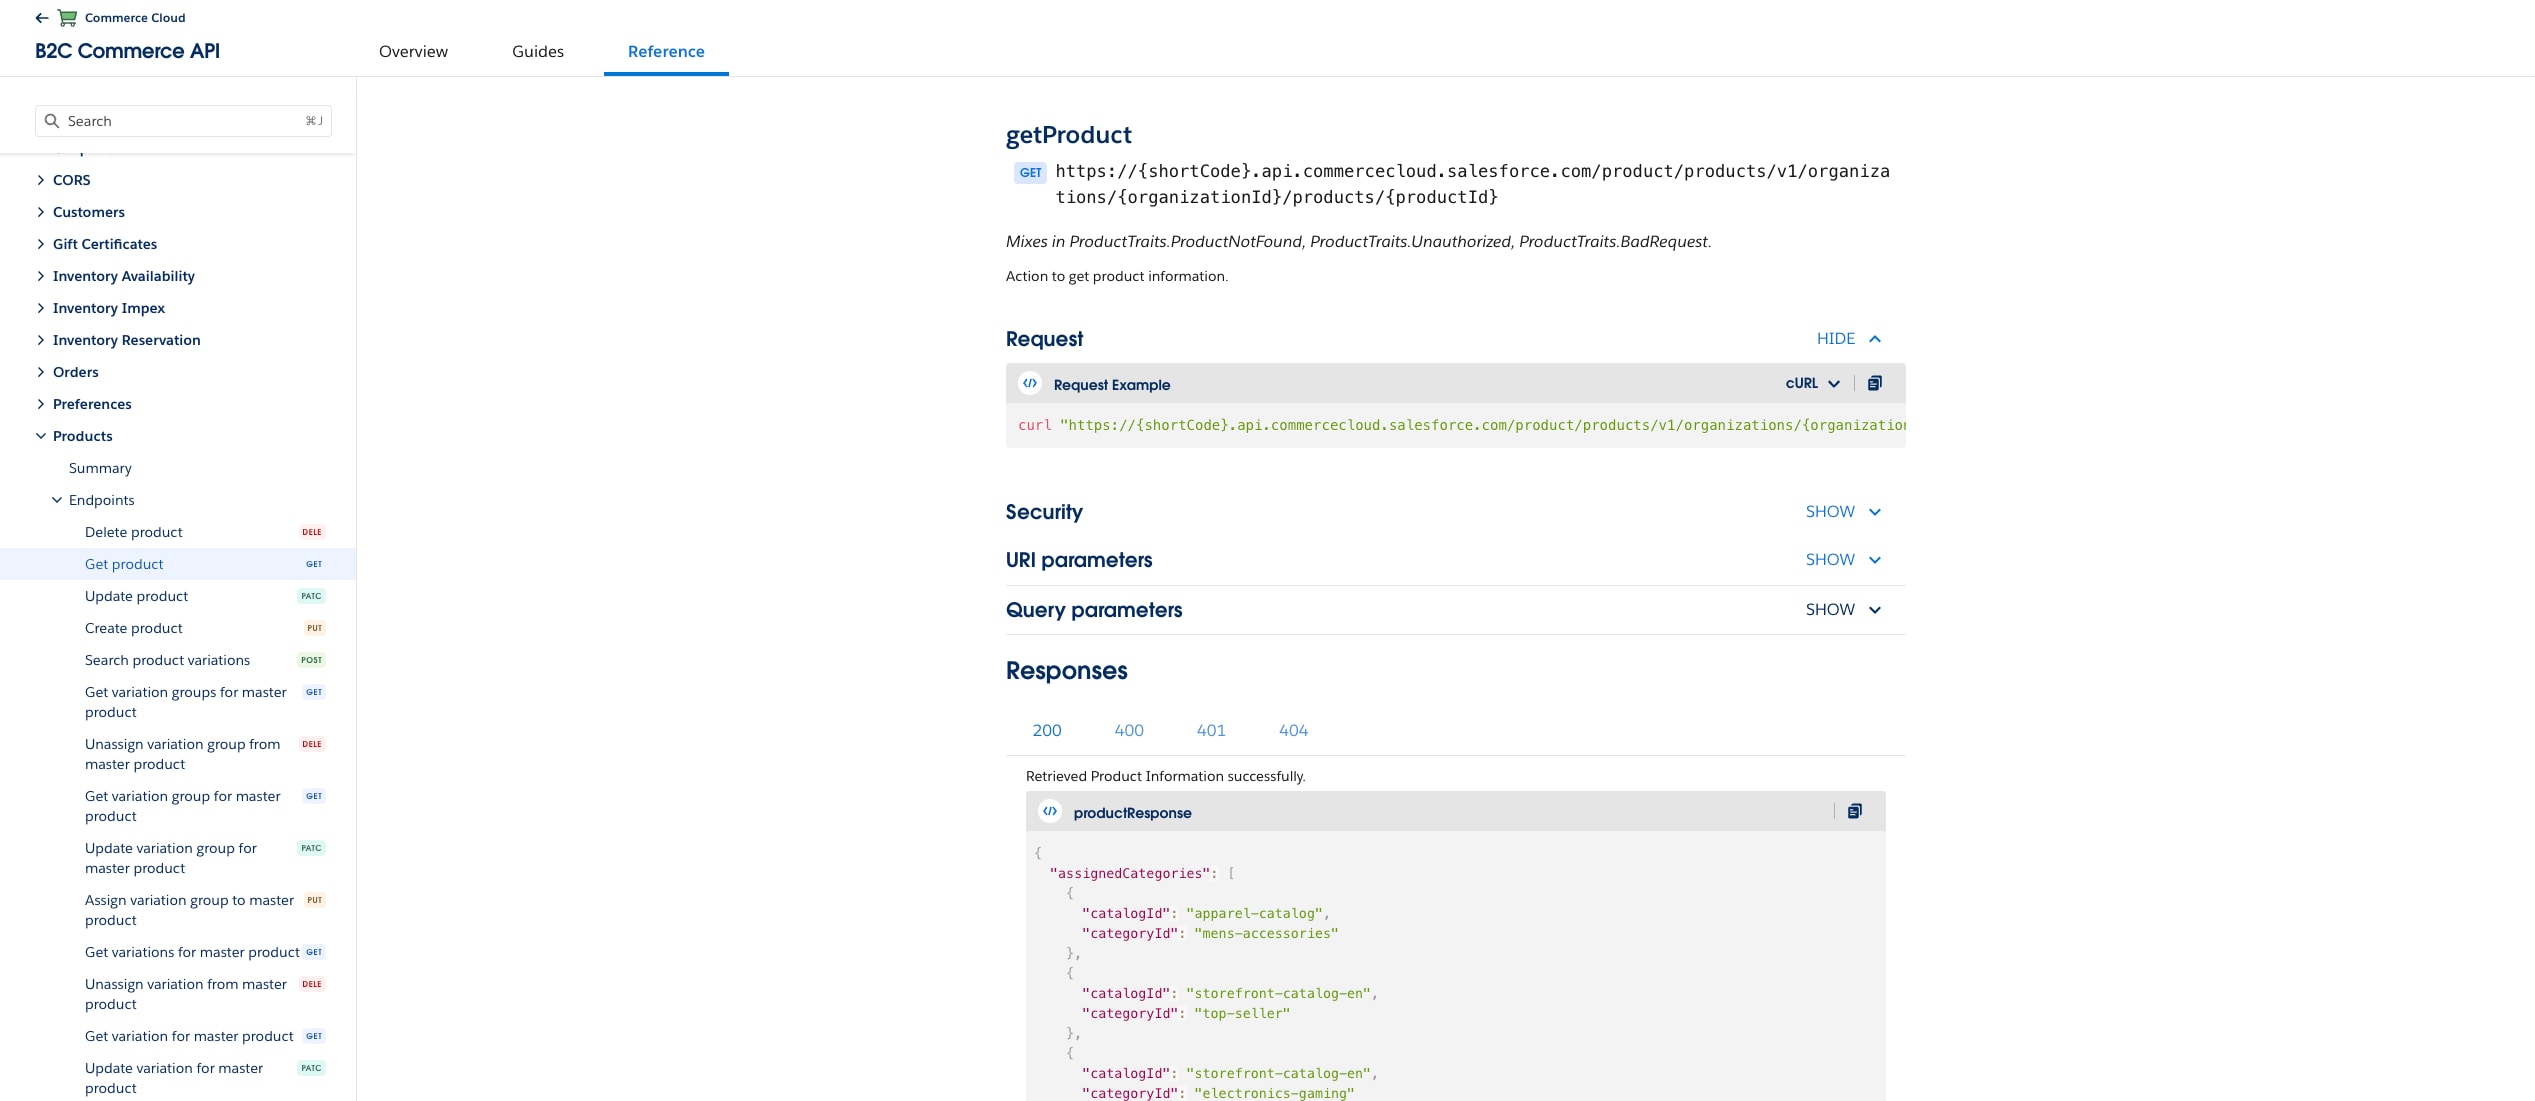Show the URI parameters section
The width and height of the screenshot is (2535, 1101).
point(1843,560)
